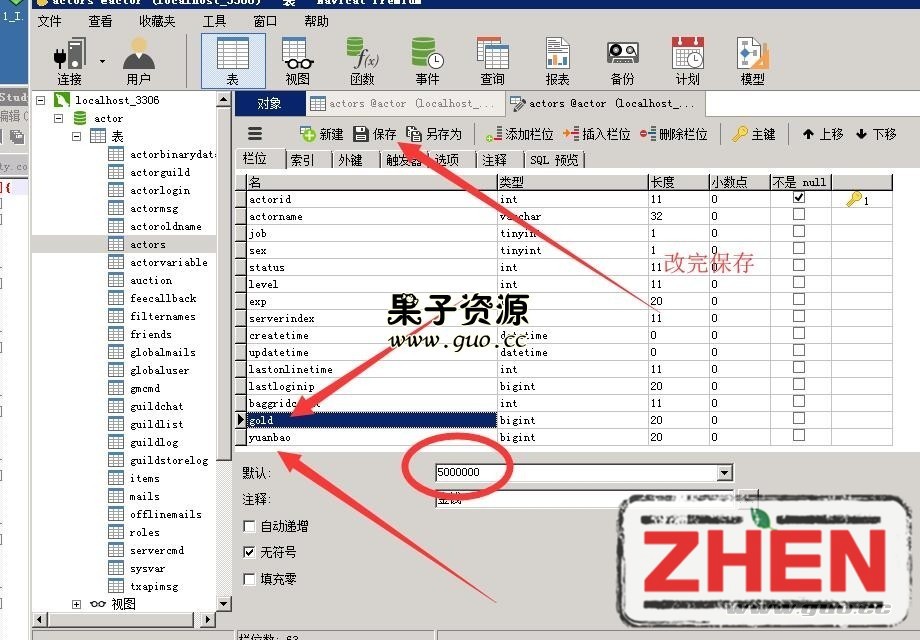Viewport: 920px width, 640px height.
Task: Toggle the 填充零 checkbox
Action: pyautogui.click(x=249, y=579)
